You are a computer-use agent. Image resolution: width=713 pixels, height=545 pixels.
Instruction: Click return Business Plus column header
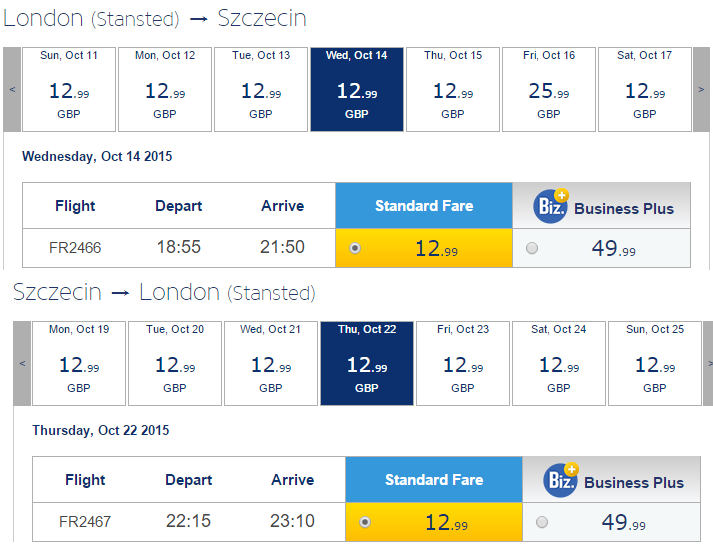point(611,480)
